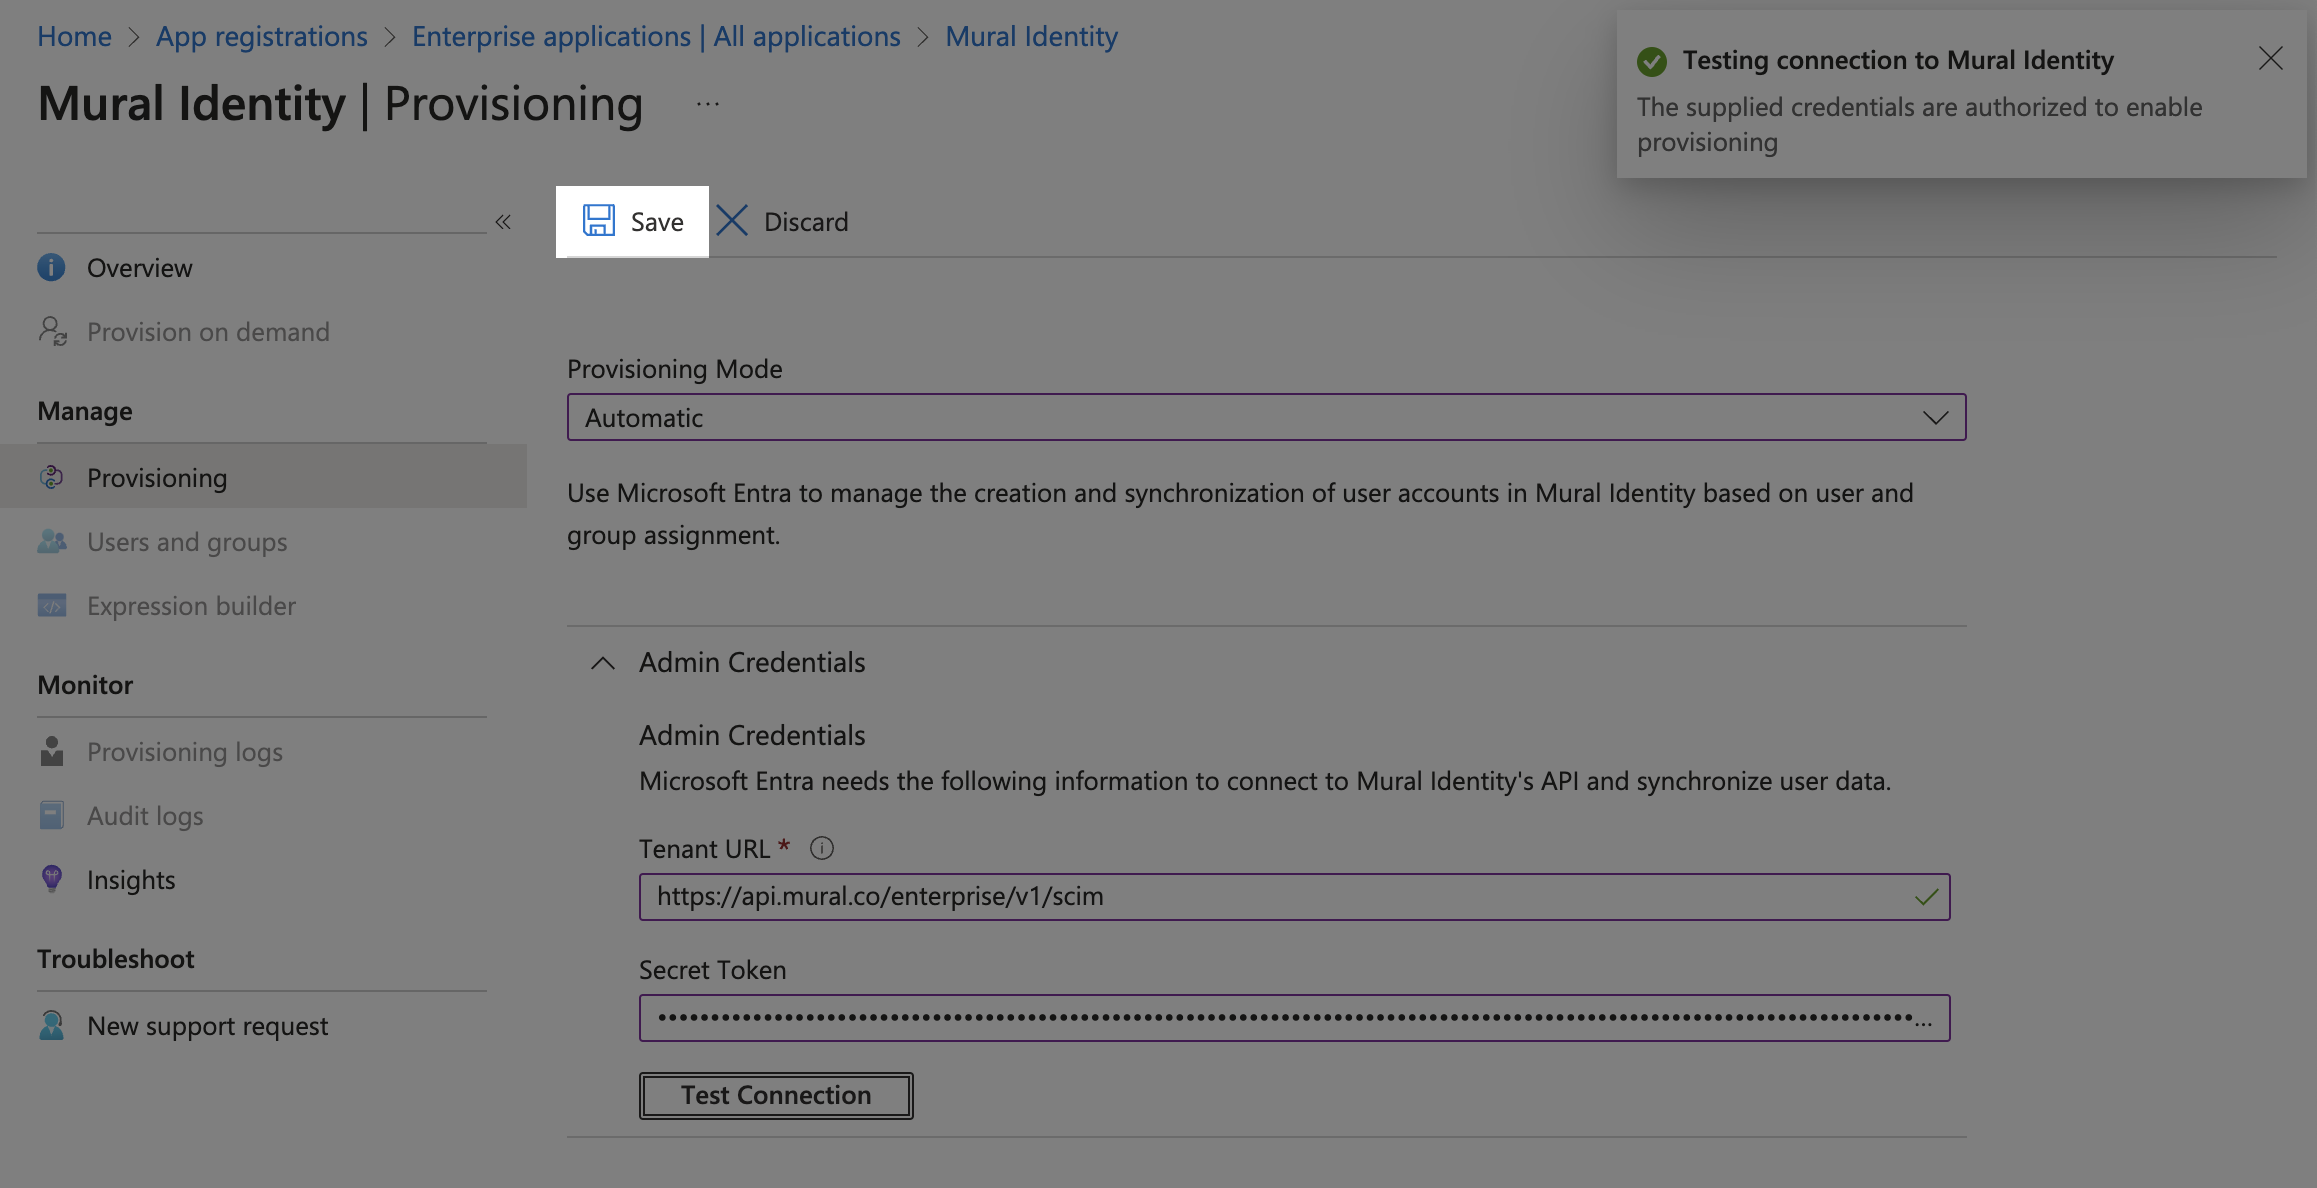
Task: Click inside the Tenant URL field
Action: tap(1294, 897)
